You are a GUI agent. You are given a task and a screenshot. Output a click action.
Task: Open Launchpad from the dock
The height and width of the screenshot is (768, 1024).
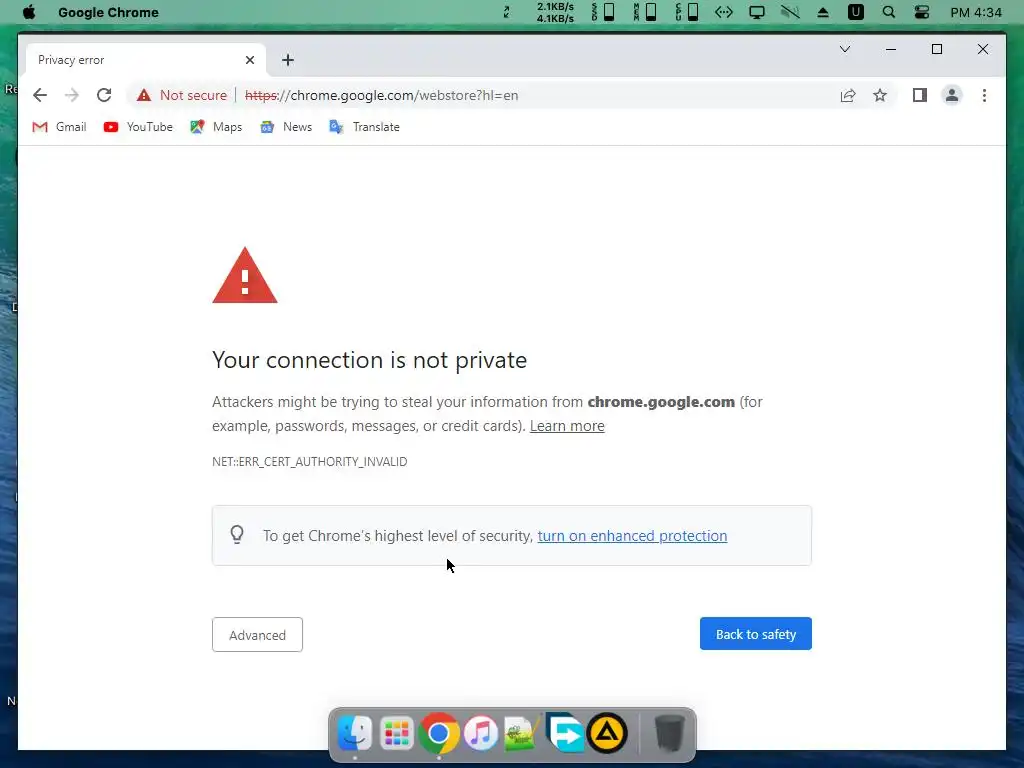tap(396, 733)
